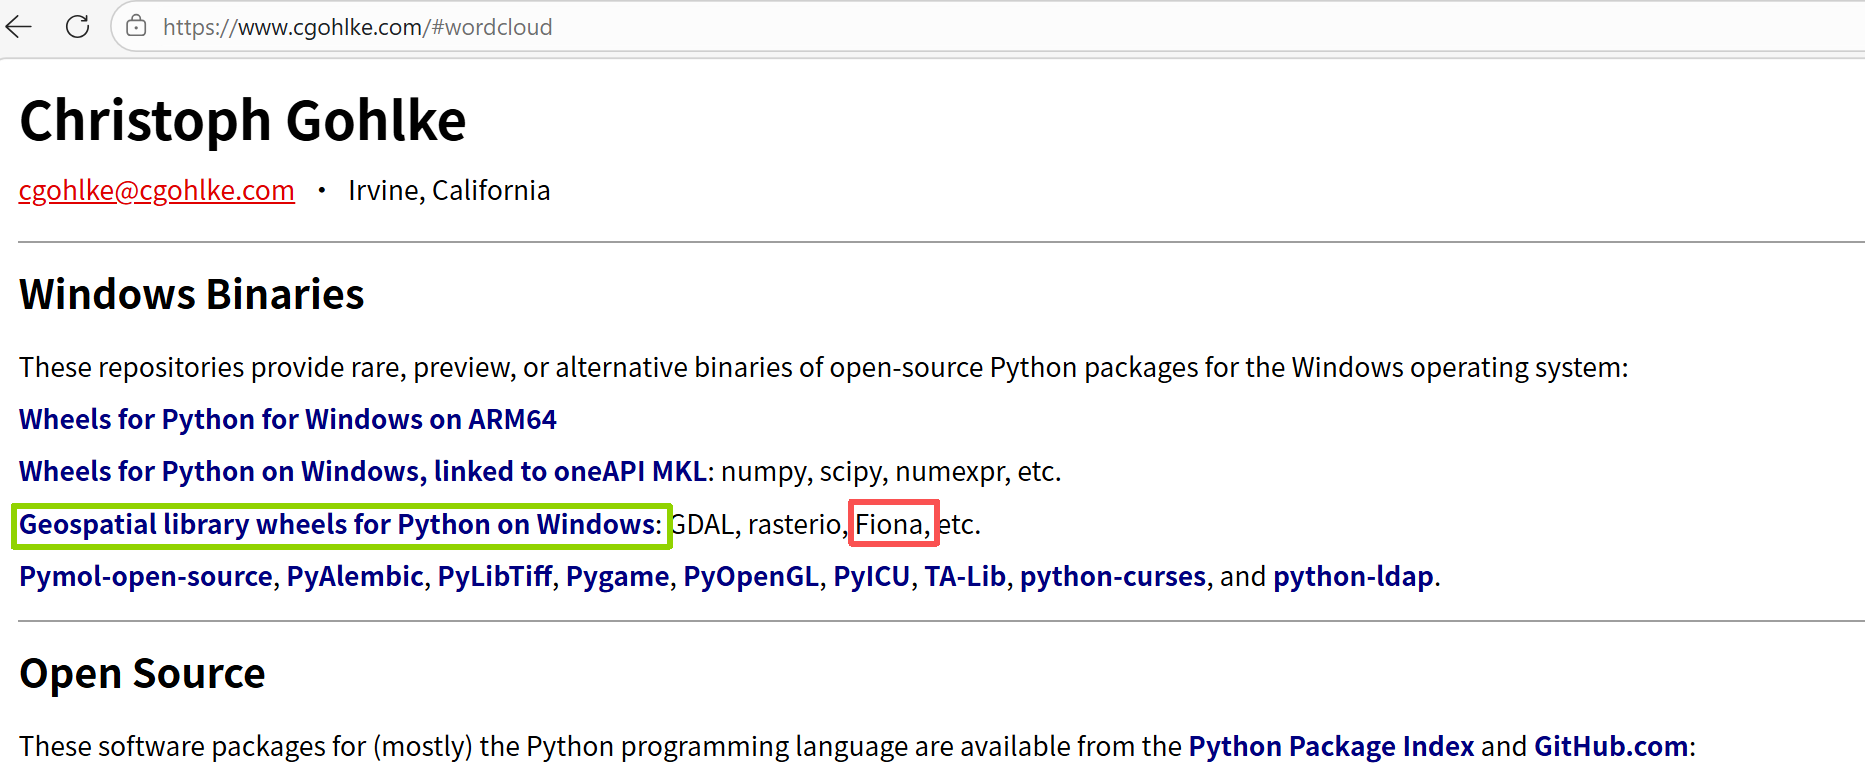The image size is (1865, 779).
Task: Open the PyICU link
Action: [872, 576]
